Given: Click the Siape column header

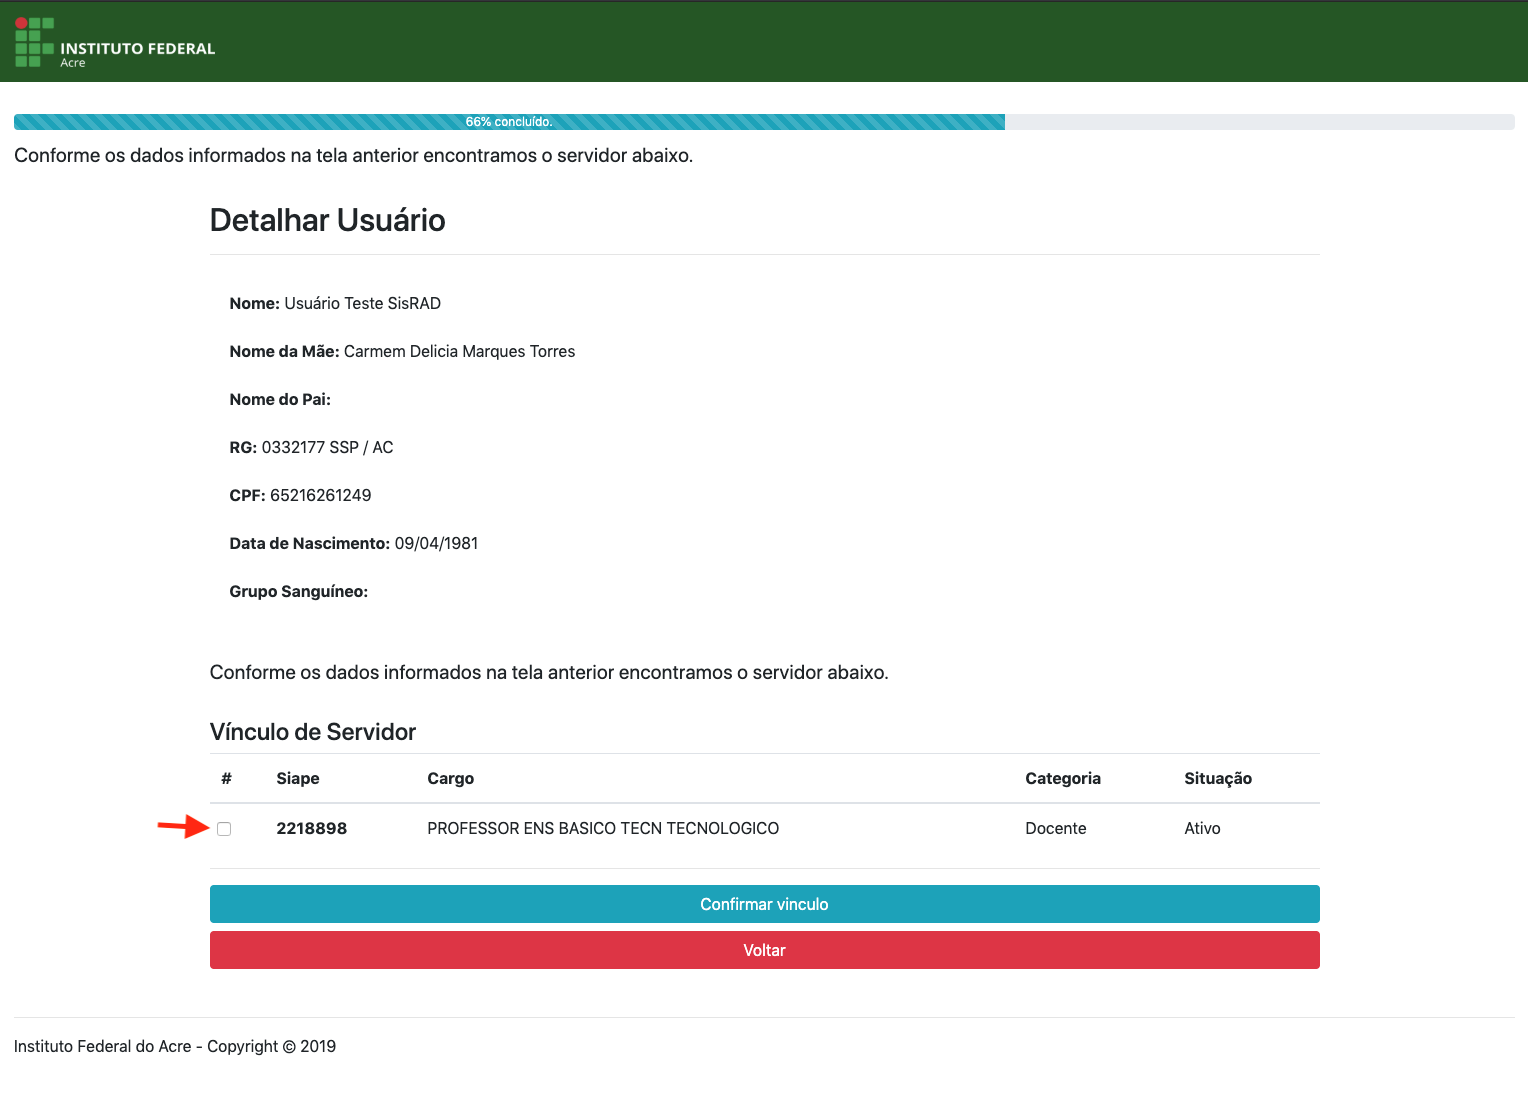Looking at the screenshot, I should (x=298, y=778).
